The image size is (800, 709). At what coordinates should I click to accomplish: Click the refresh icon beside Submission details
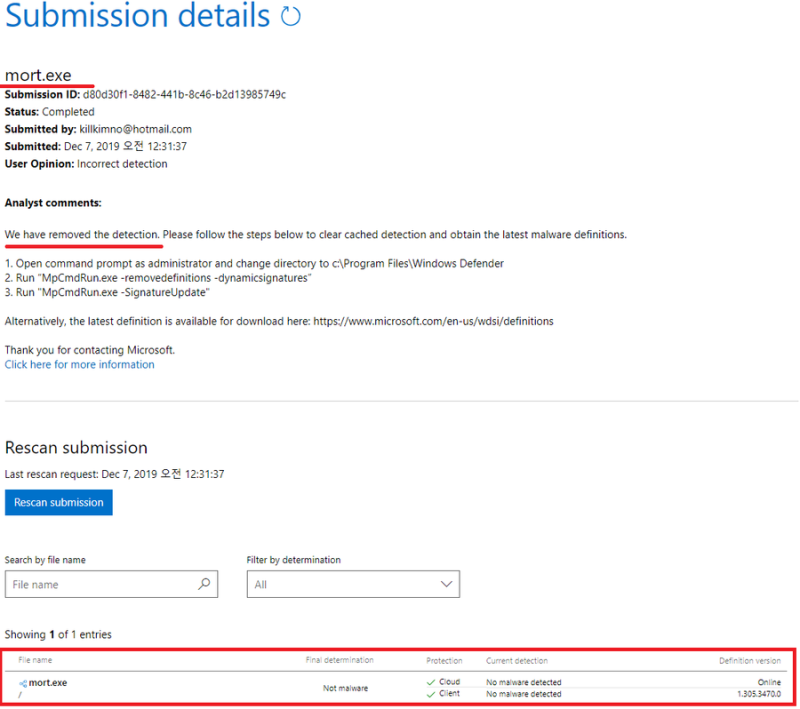[291, 16]
